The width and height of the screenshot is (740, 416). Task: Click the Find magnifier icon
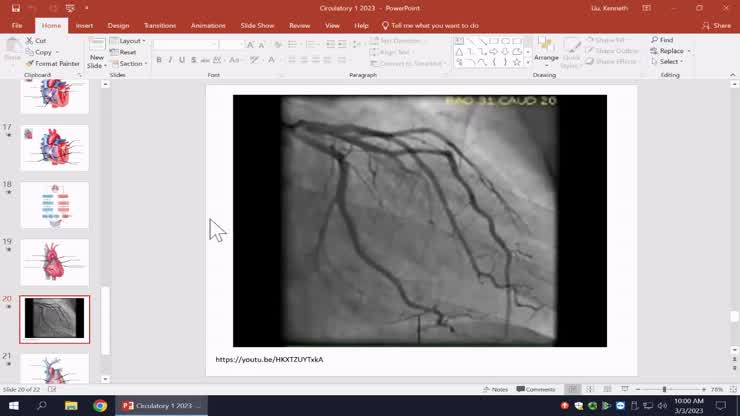654,40
